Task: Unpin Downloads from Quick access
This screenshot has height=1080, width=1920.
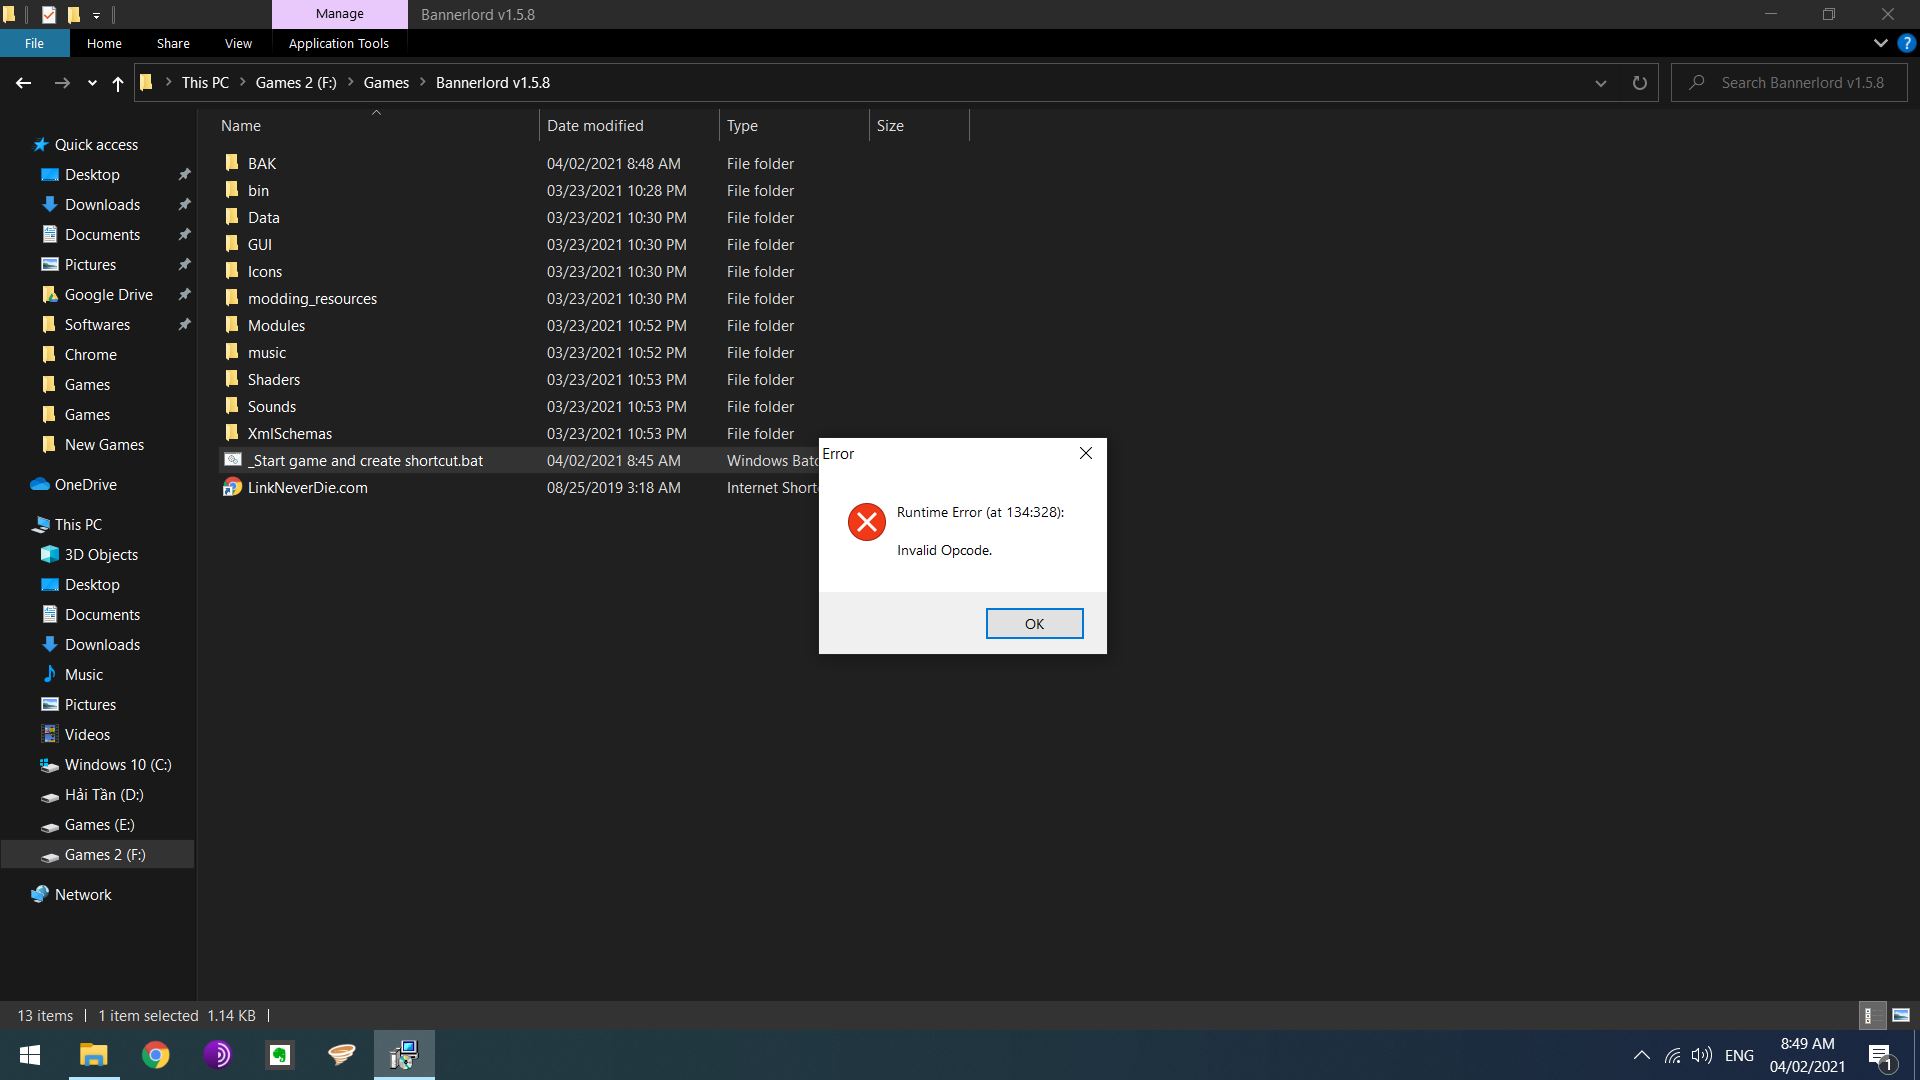Action: (184, 204)
